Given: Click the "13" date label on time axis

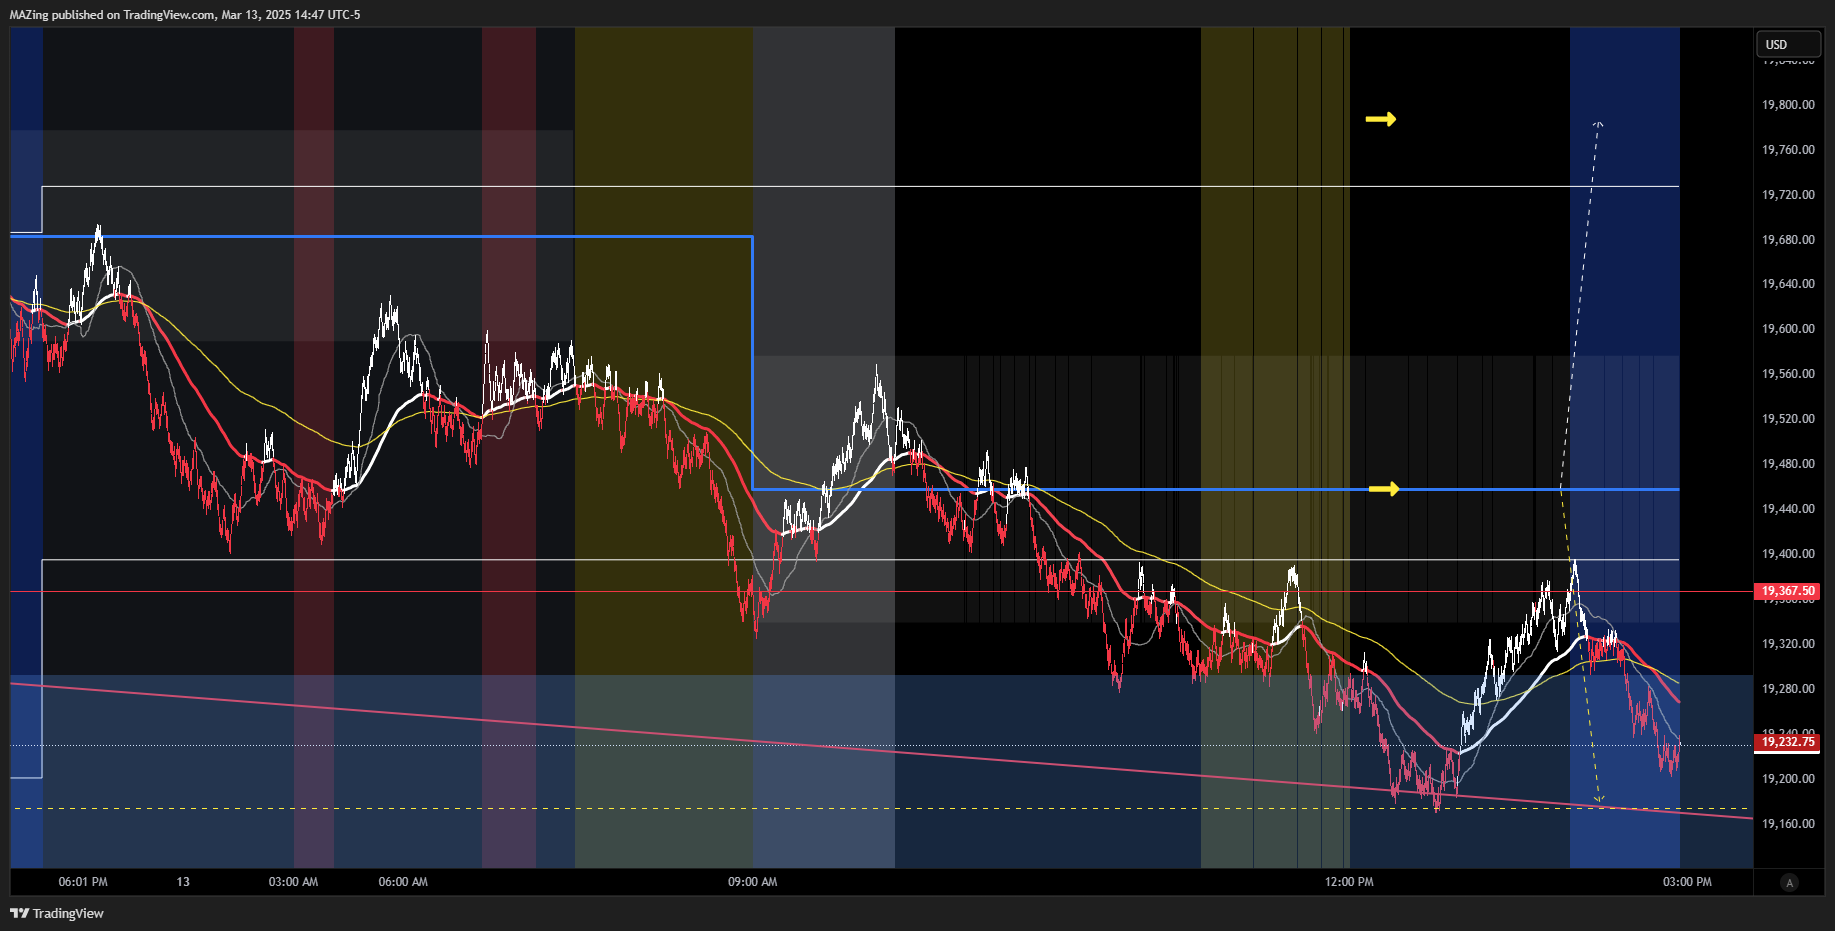Looking at the screenshot, I should coord(183,882).
